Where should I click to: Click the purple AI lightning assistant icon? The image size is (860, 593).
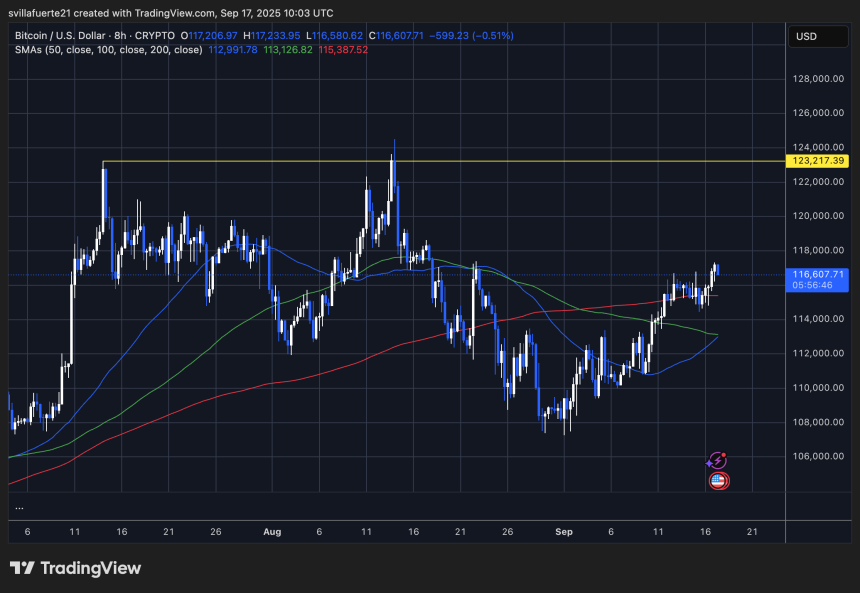(x=716, y=459)
